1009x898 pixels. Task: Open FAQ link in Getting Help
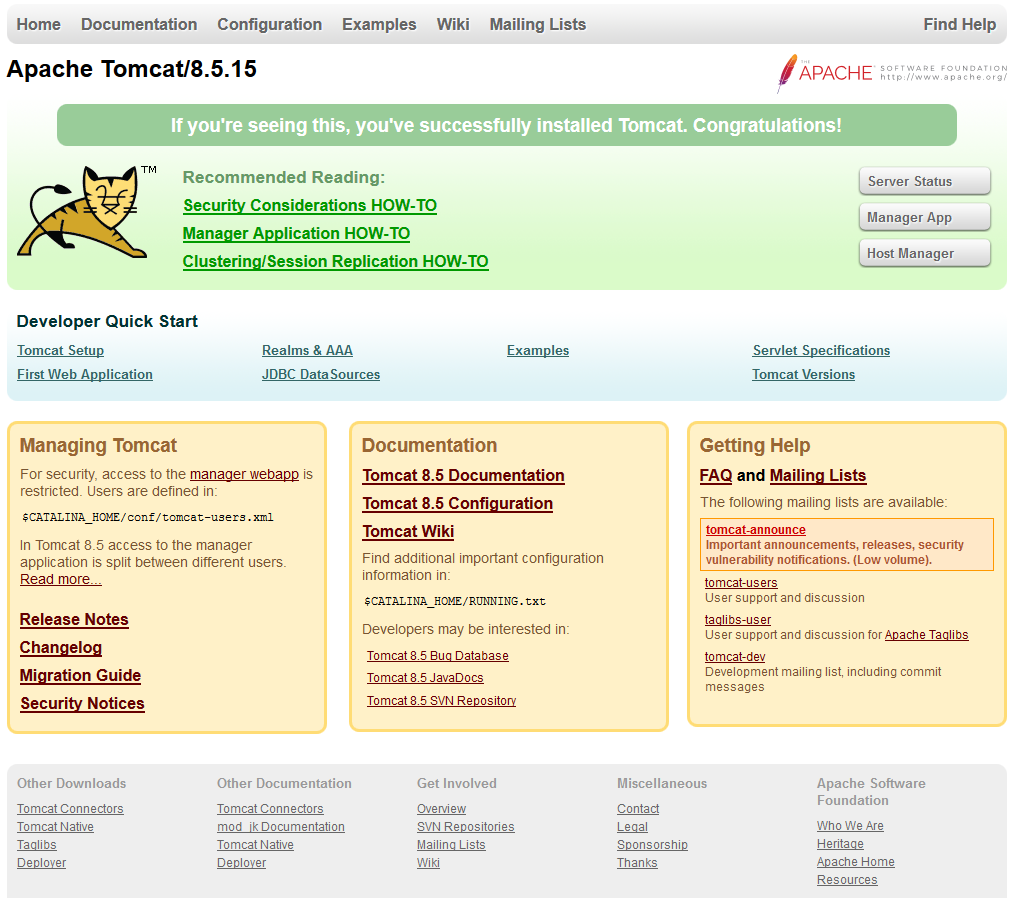pyautogui.click(x=716, y=475)
